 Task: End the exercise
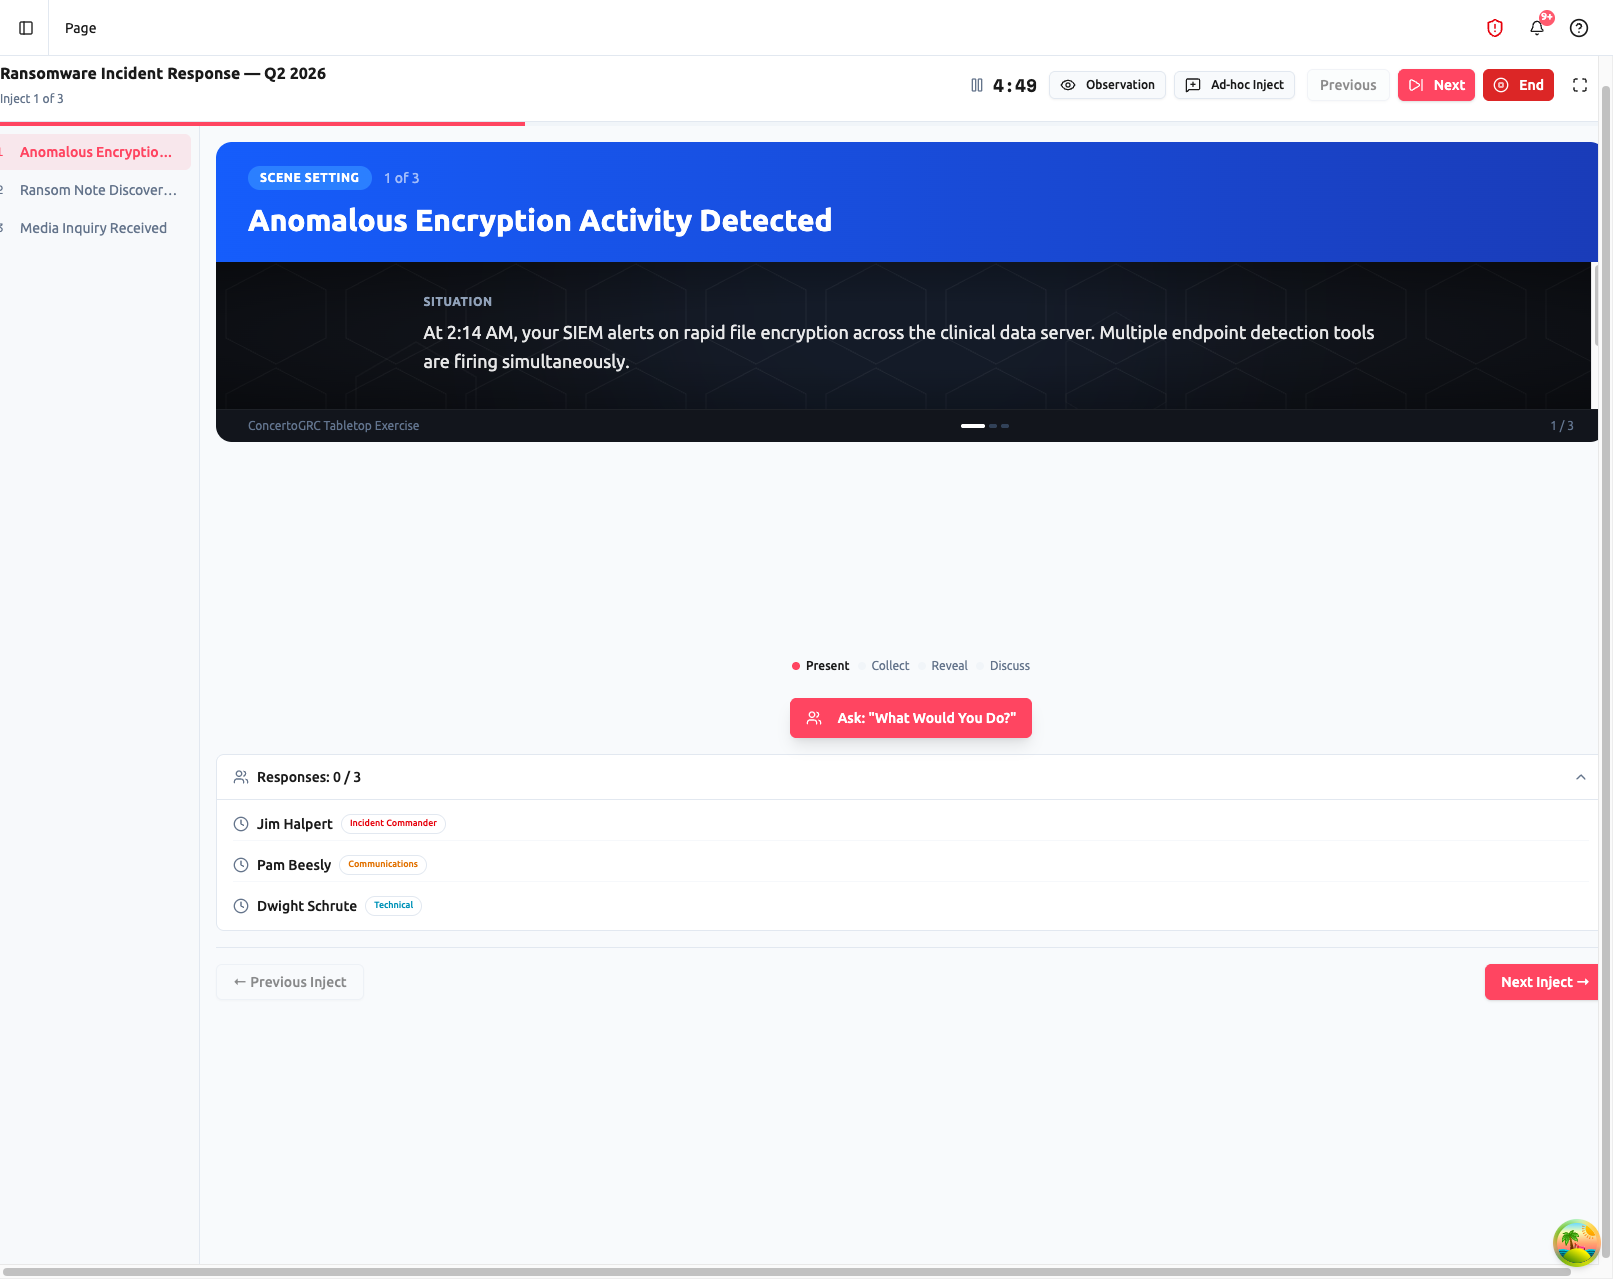[x=1518, y=85]
